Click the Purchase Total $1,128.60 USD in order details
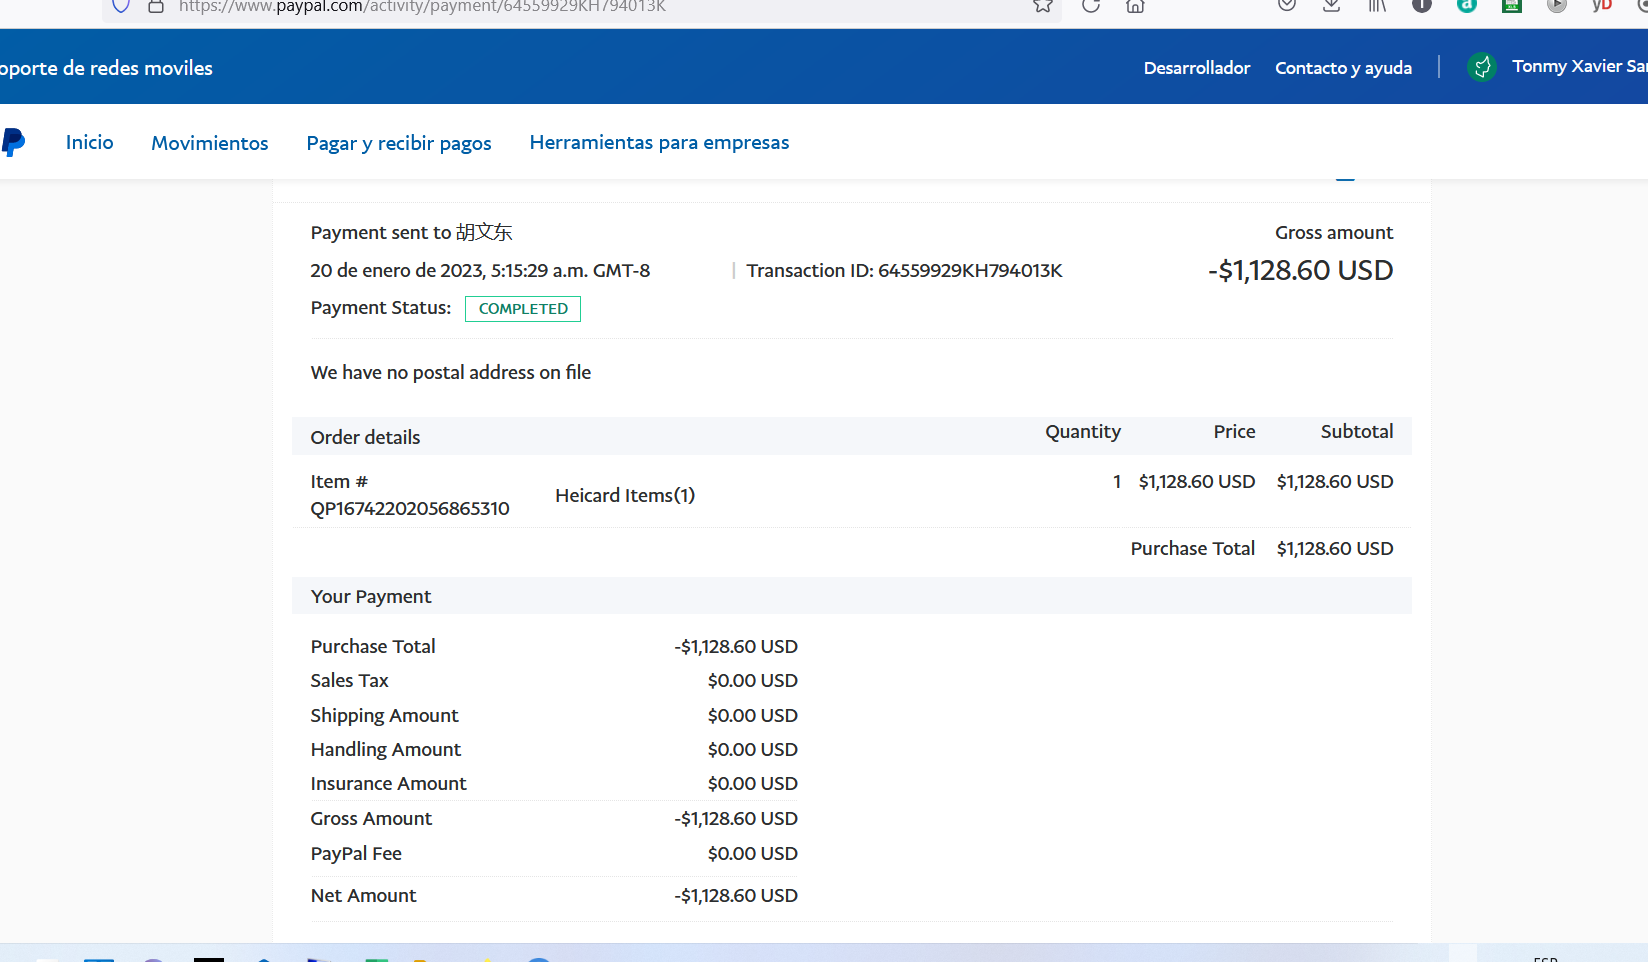Image resolution: width=1648 pixels, height=962 pixels. (1334, 548)
